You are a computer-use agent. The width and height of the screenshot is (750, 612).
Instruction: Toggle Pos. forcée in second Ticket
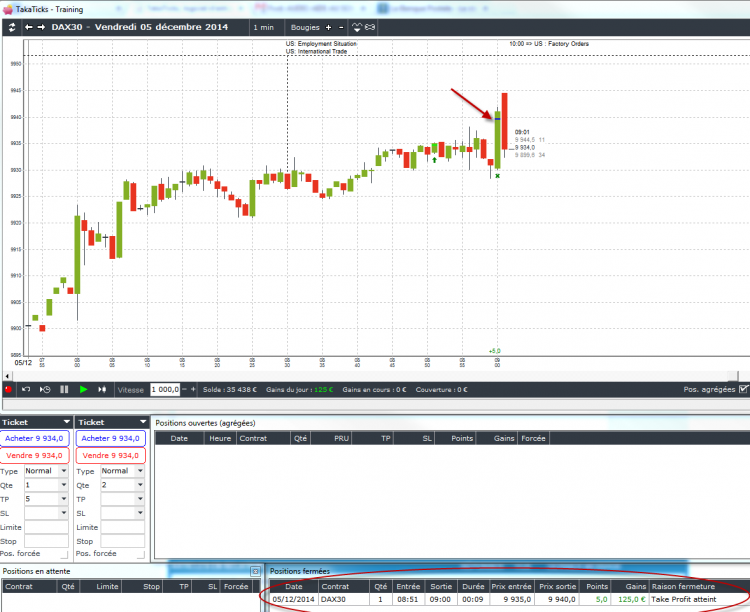click(141, 555)
